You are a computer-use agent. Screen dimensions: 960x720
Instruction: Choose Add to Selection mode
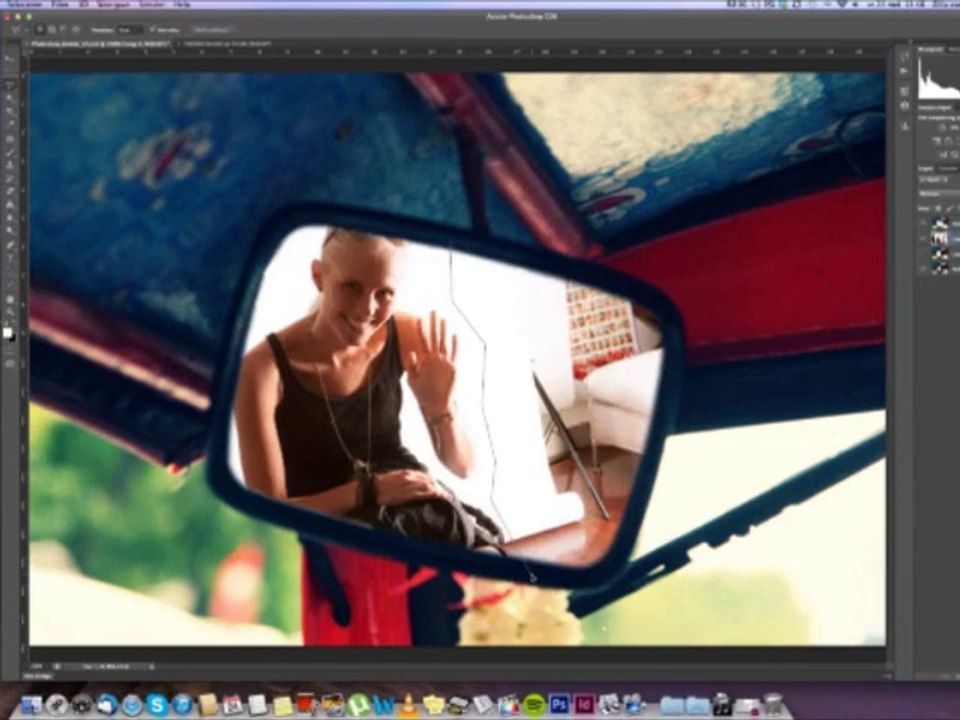(x=52, y=29)
